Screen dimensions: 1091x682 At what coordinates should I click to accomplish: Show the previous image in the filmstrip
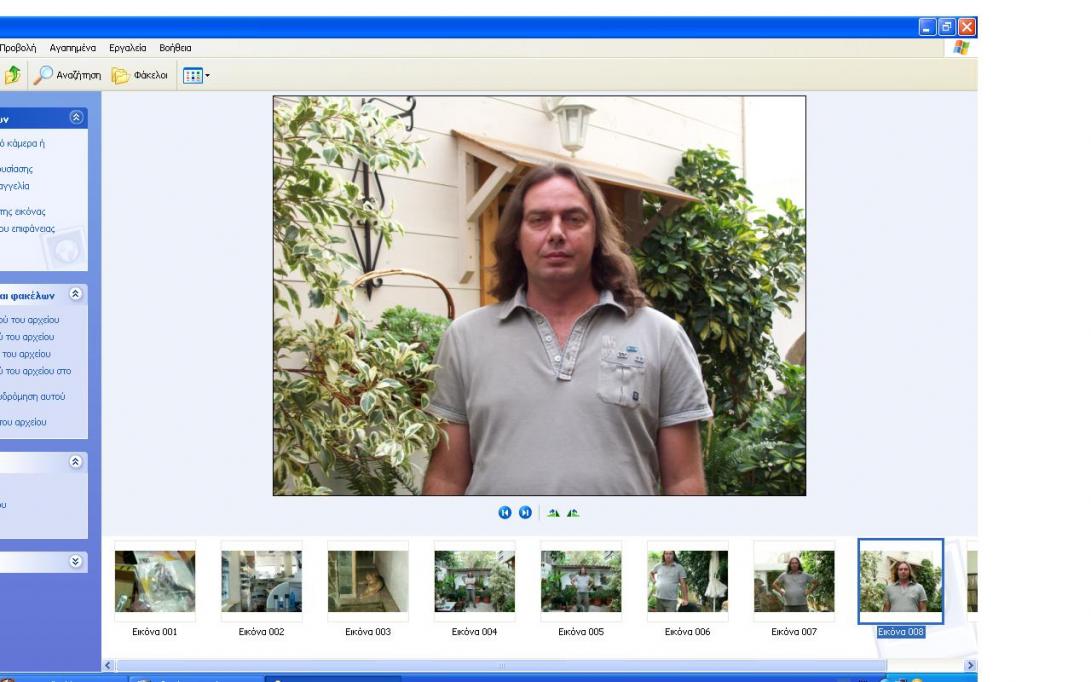[x=505, y=513]
